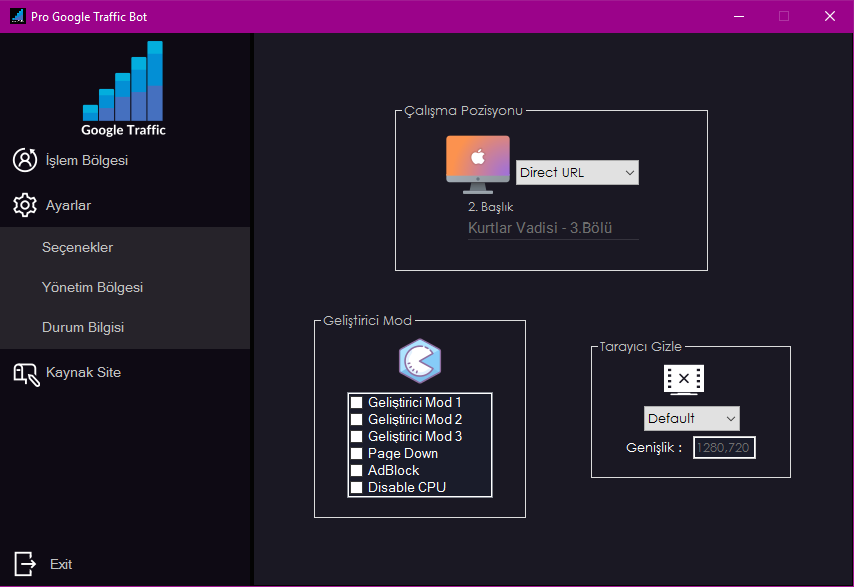This screenshot has height=587, width=854.
Task: Toggle the AdBlock checkbox
Action: pos(356,470)
